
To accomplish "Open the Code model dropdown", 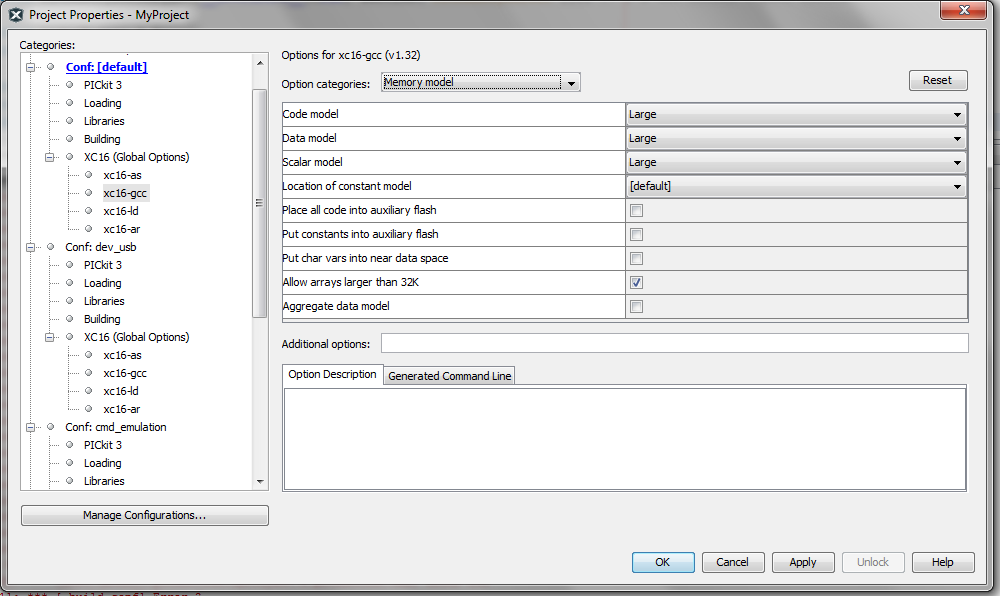I will 796,114.
